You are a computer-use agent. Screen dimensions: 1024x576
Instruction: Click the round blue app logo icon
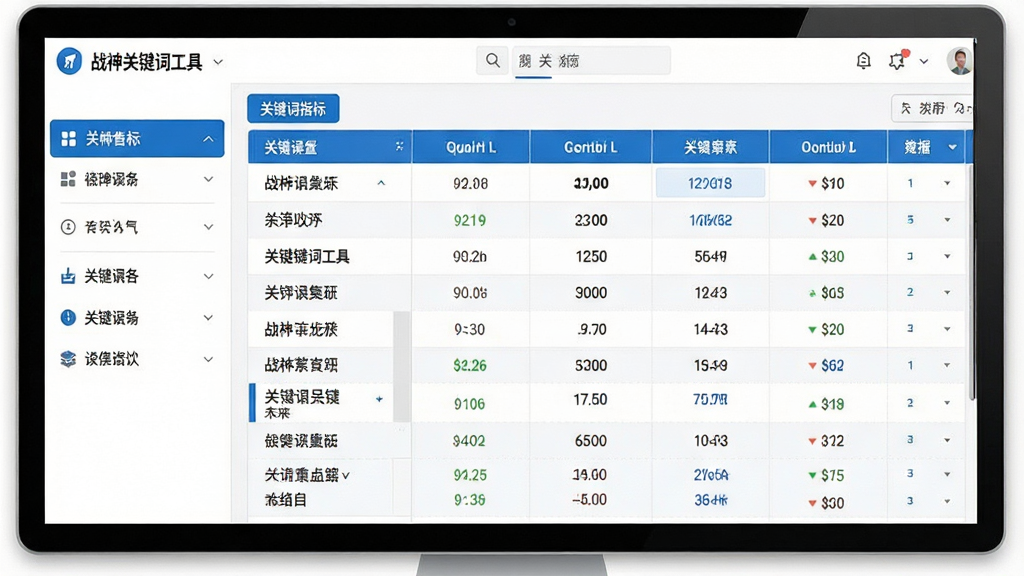pos(69,62)
